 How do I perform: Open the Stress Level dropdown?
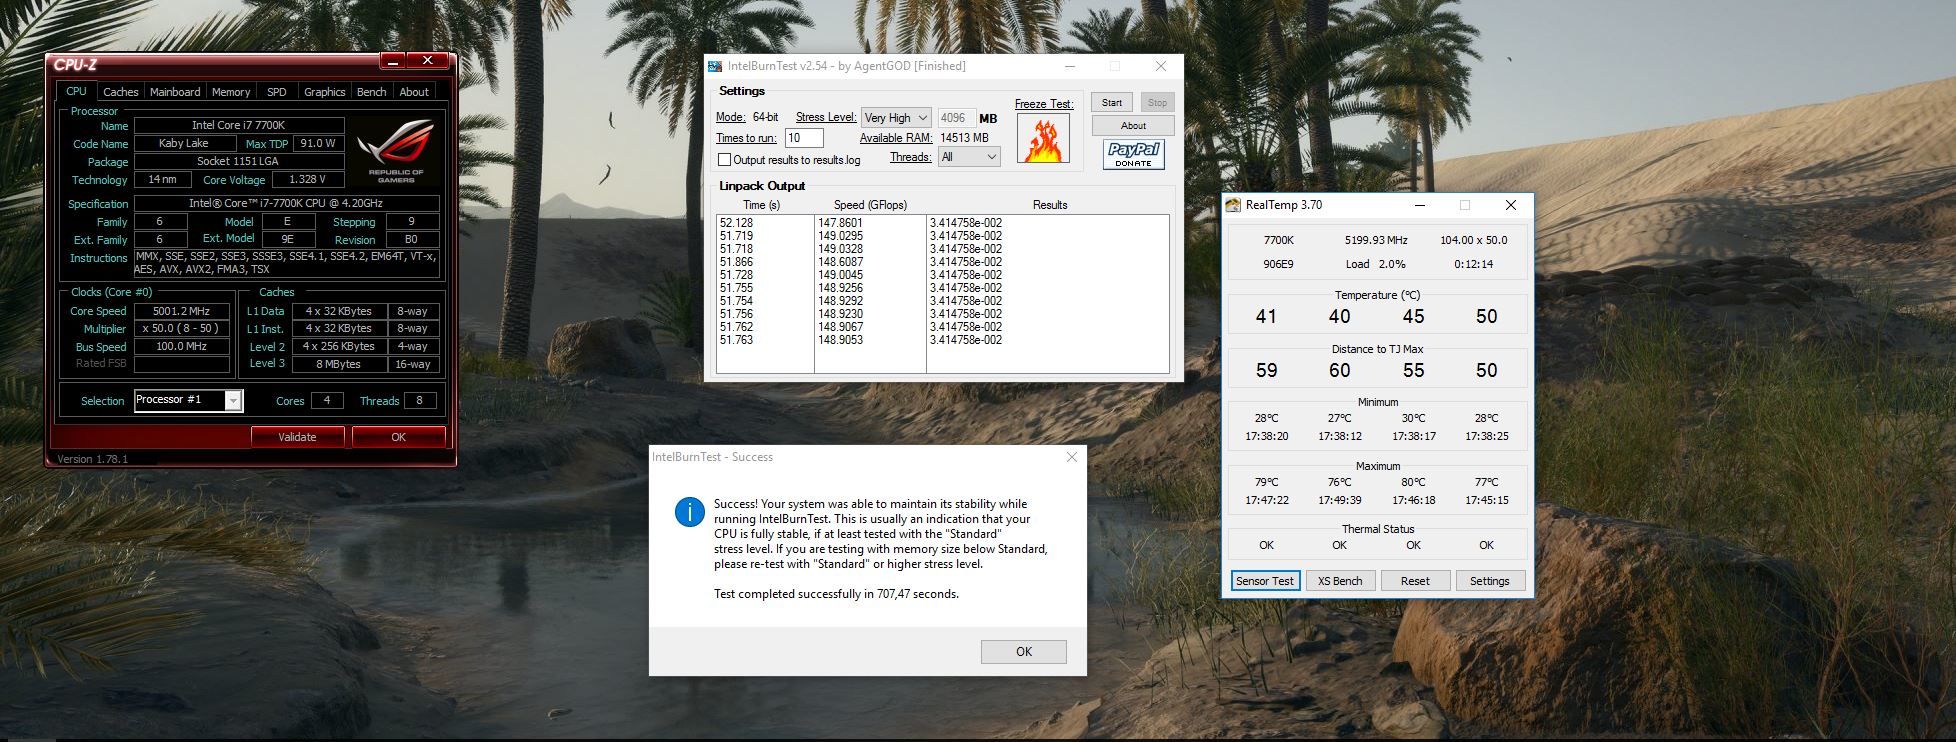pyautogui.click(x=896, y=118)
